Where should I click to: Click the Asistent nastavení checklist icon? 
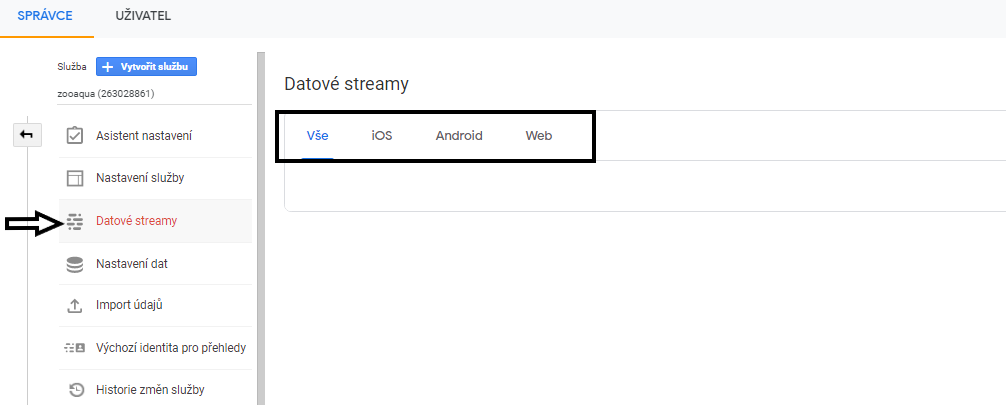pyautogui.click(x=75, y=135)
